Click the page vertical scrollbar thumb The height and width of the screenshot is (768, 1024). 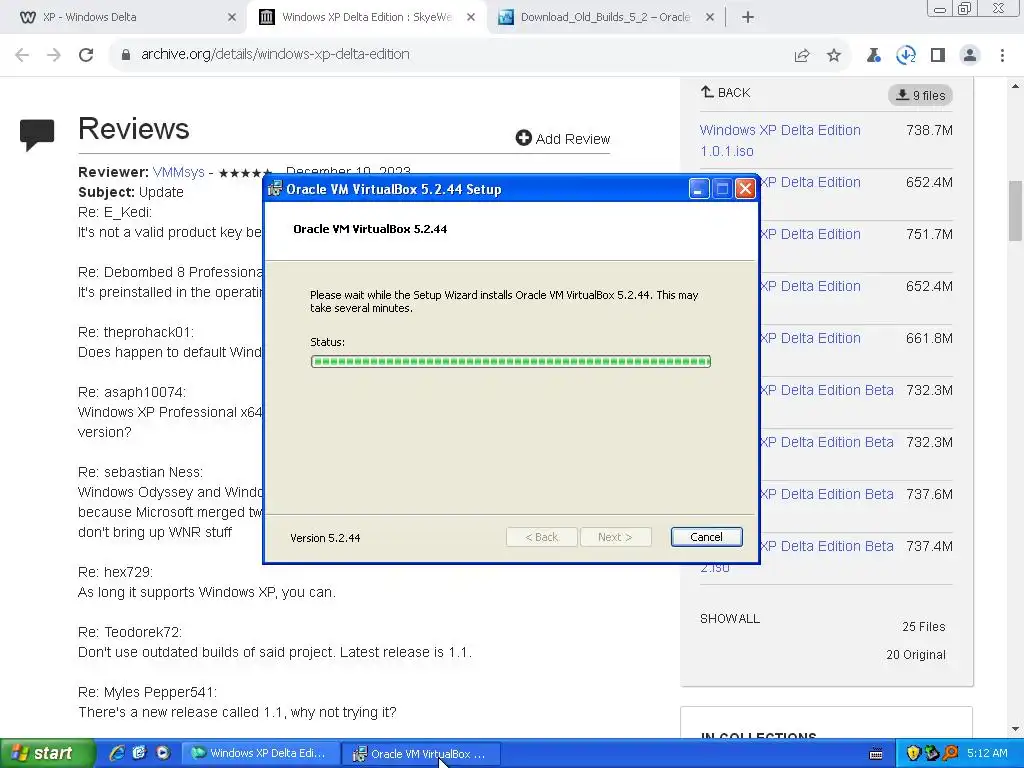pyautogui.click(x=1016, y=210)
